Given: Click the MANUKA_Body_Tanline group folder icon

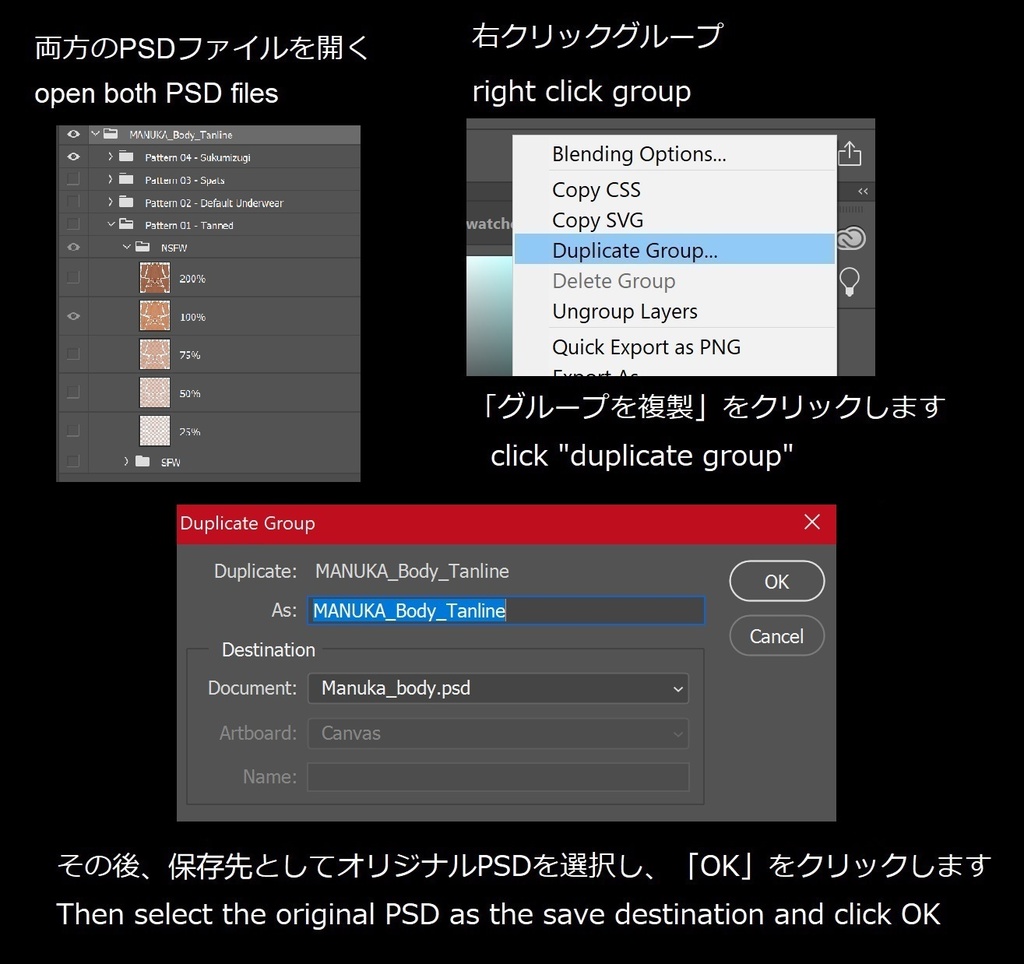Looking at the screenshot, I should coord(109,133).
